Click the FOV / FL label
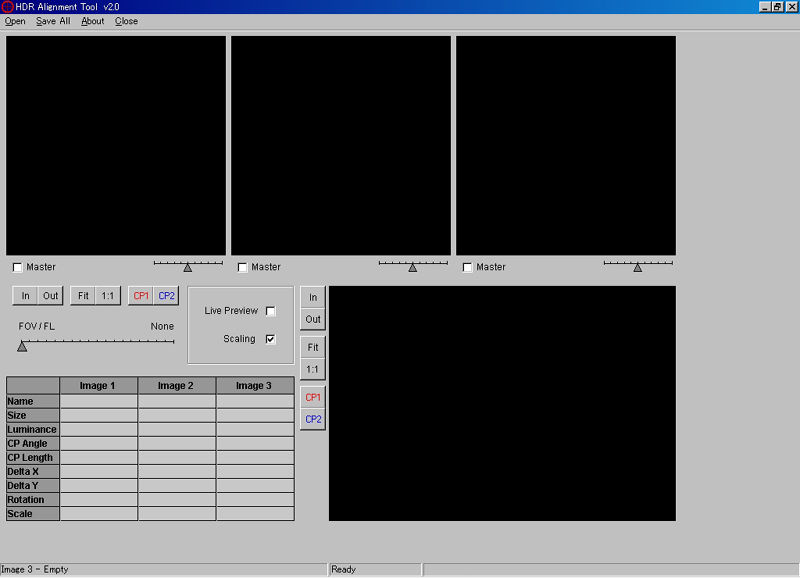This screenshot has height=578, width=800. tap(36, 326)
